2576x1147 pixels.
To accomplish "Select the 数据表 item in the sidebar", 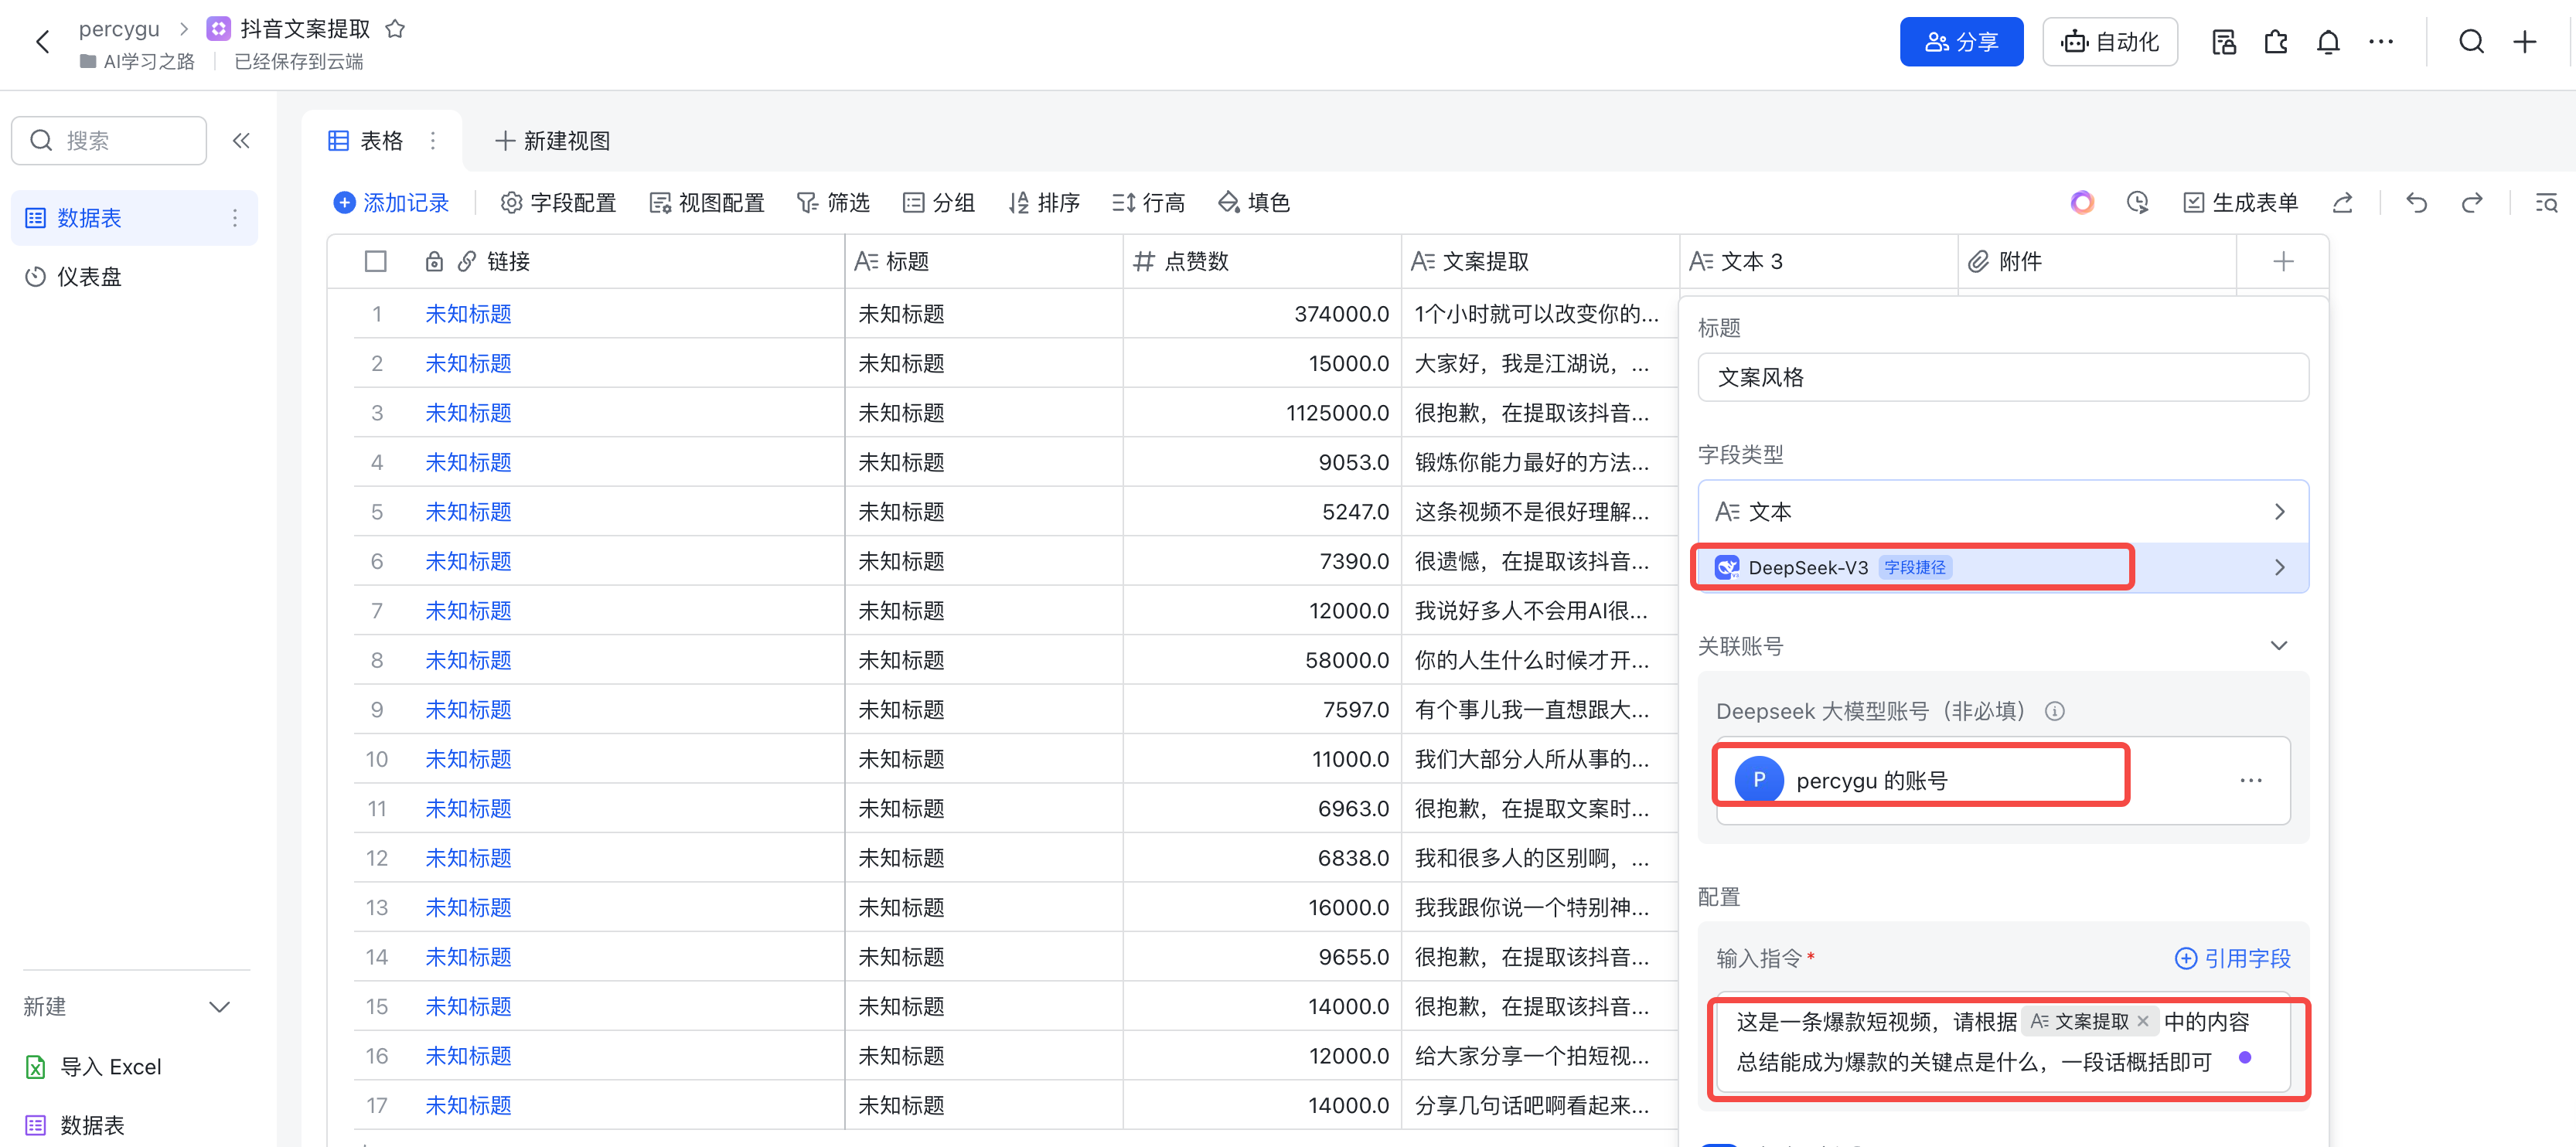I will pos(134,218).
